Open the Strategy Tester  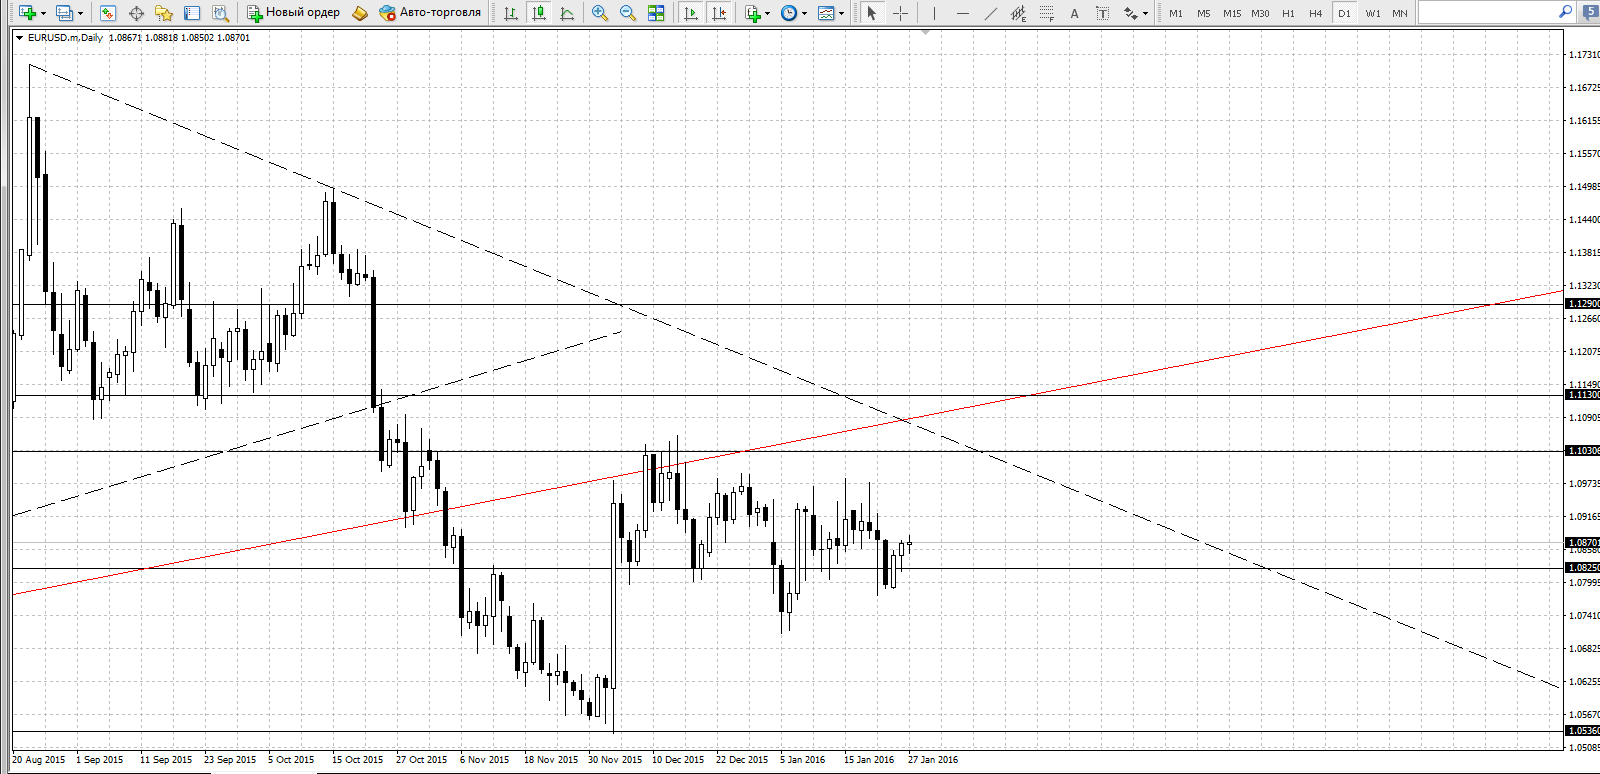220,13
